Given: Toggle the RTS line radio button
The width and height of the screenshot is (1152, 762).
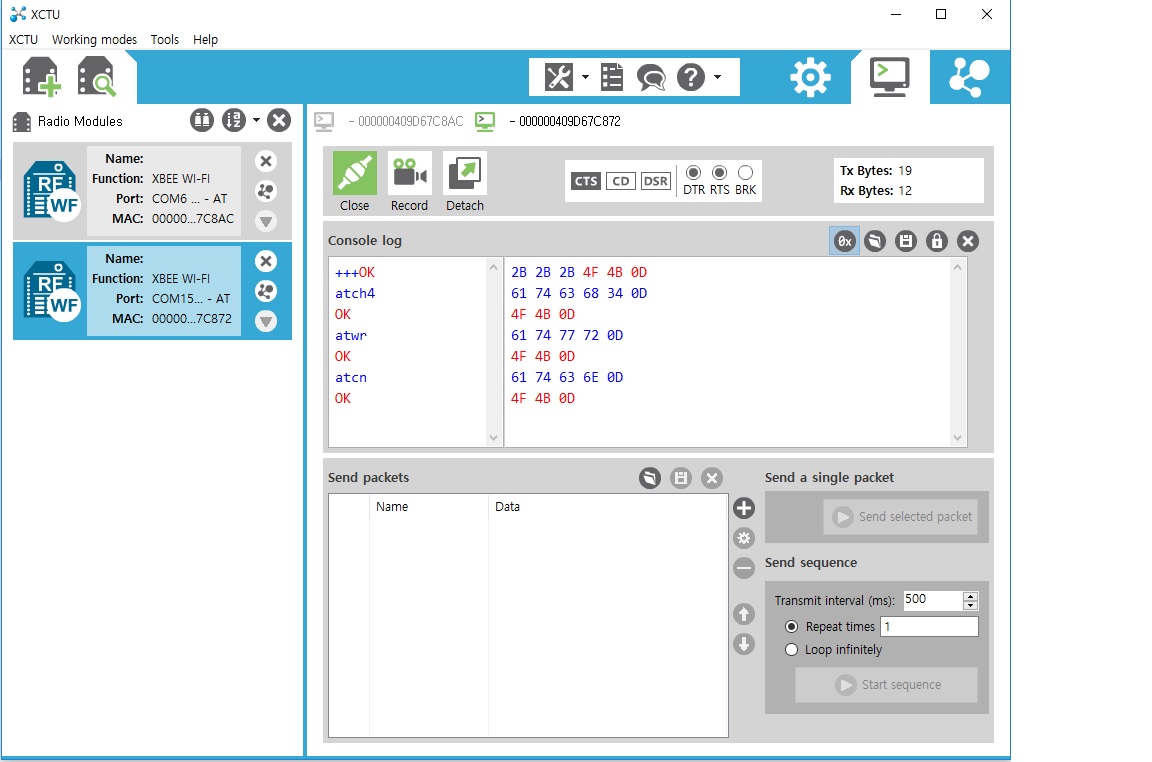Looking at the screenshot, I should (x=720, y=173).
